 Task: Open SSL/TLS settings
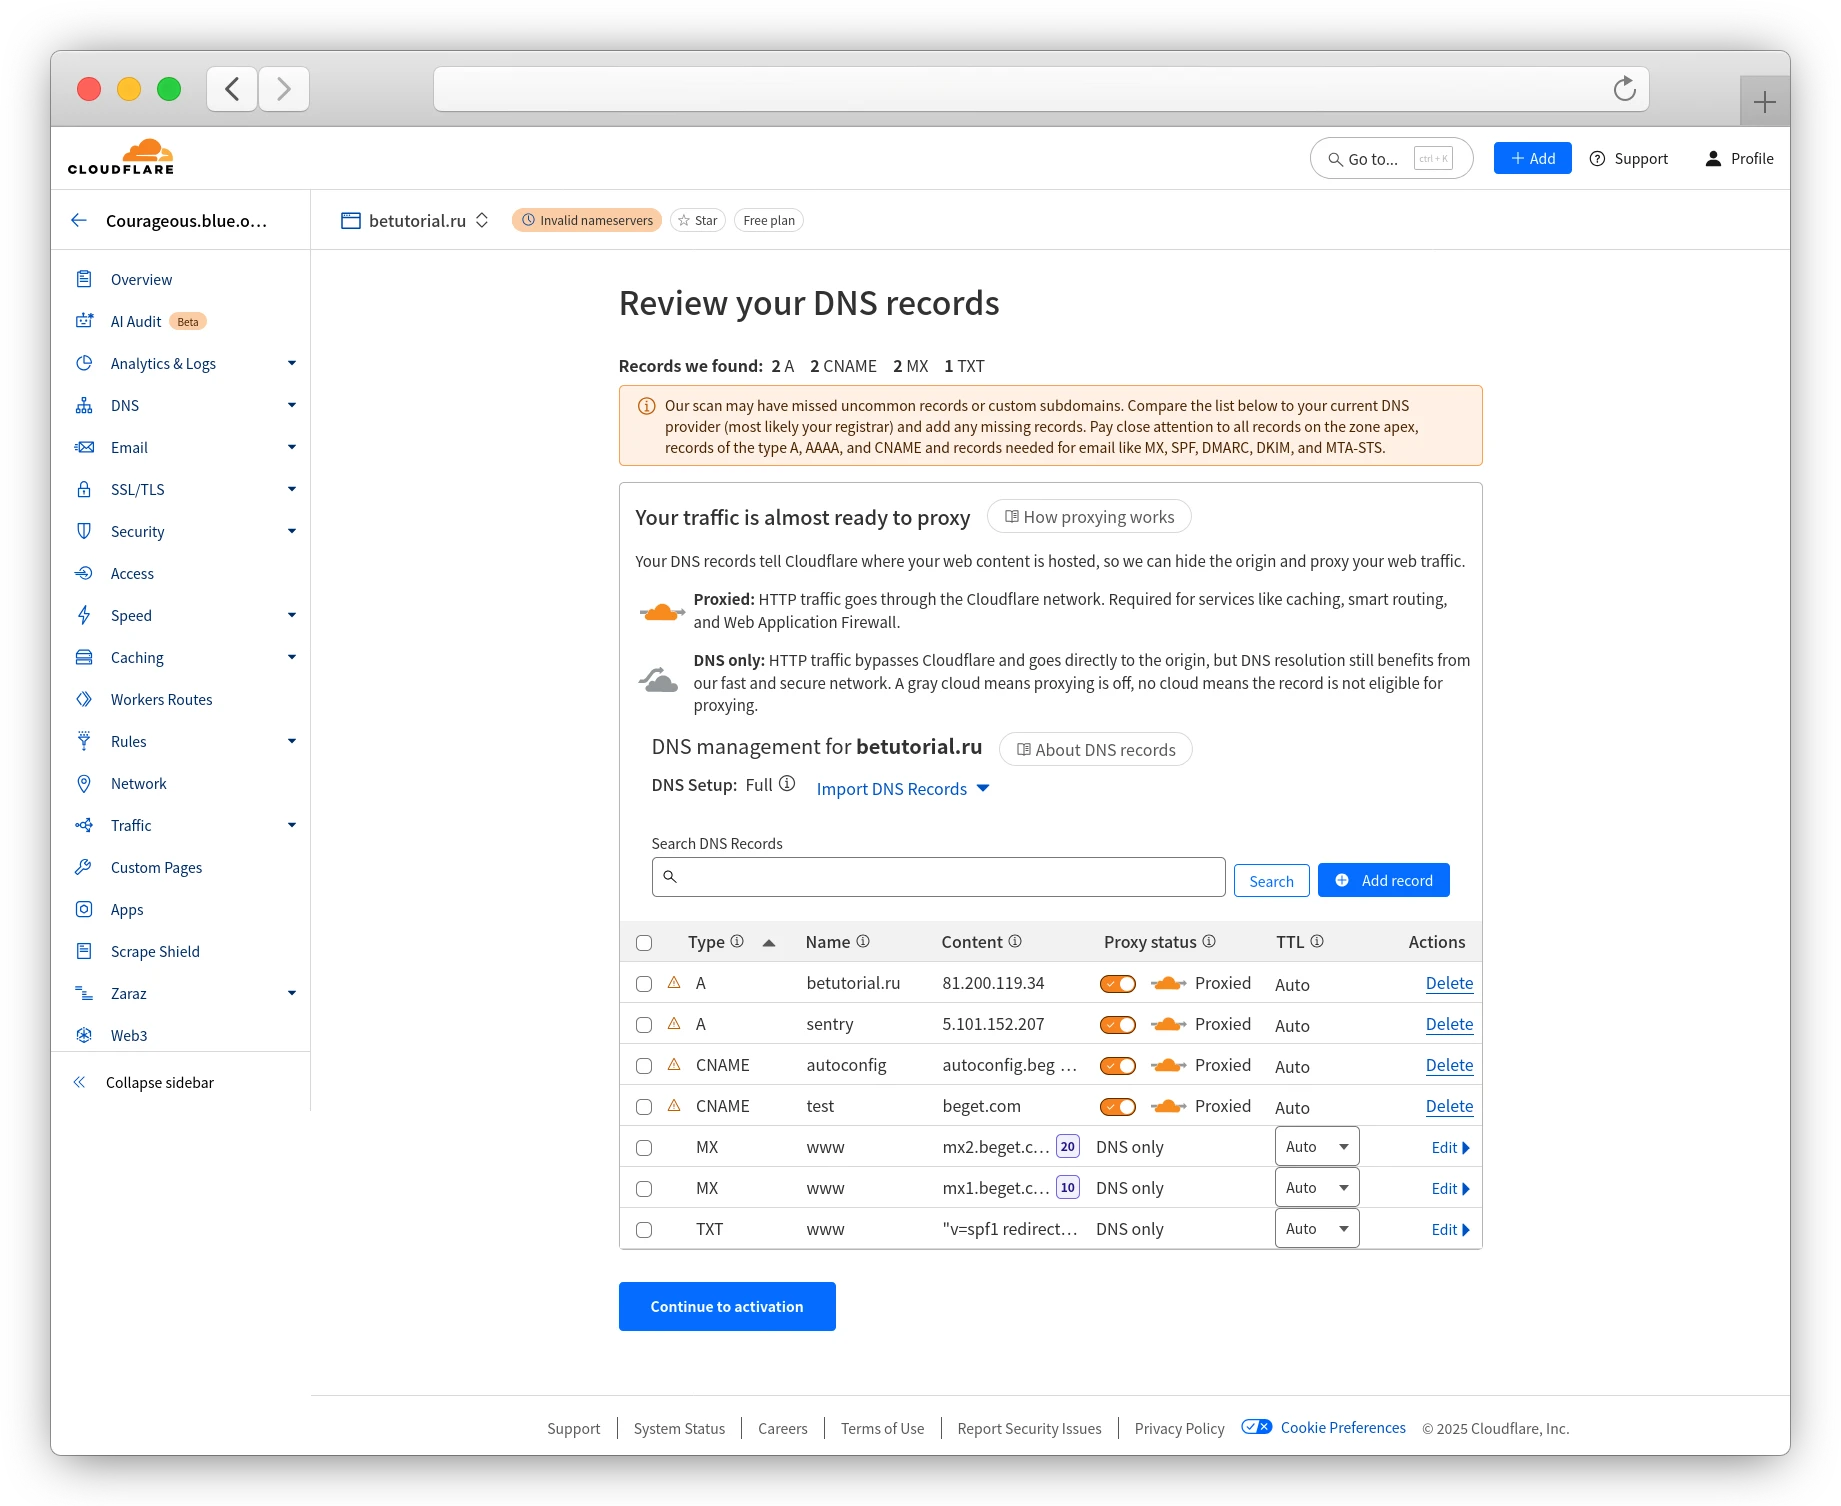click(x=138, y=489)
